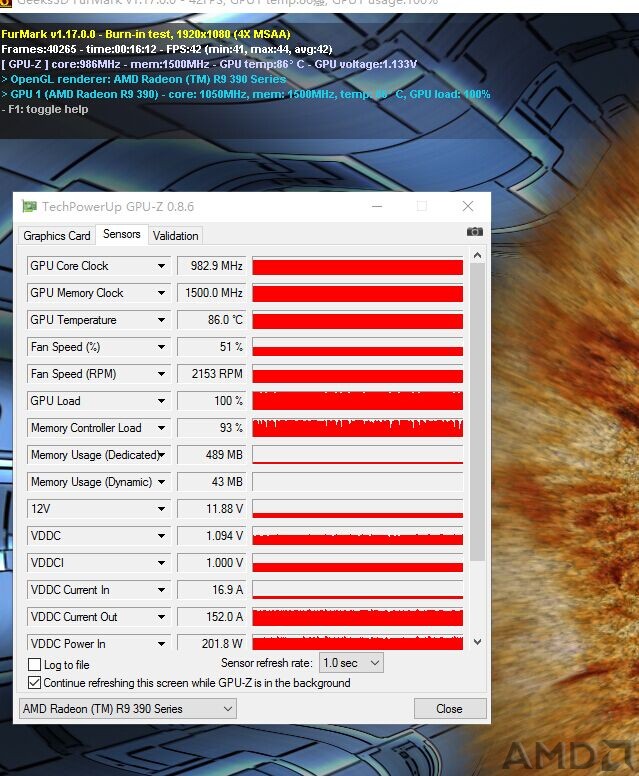Click the GPU Load history graph

pos(357,401)
